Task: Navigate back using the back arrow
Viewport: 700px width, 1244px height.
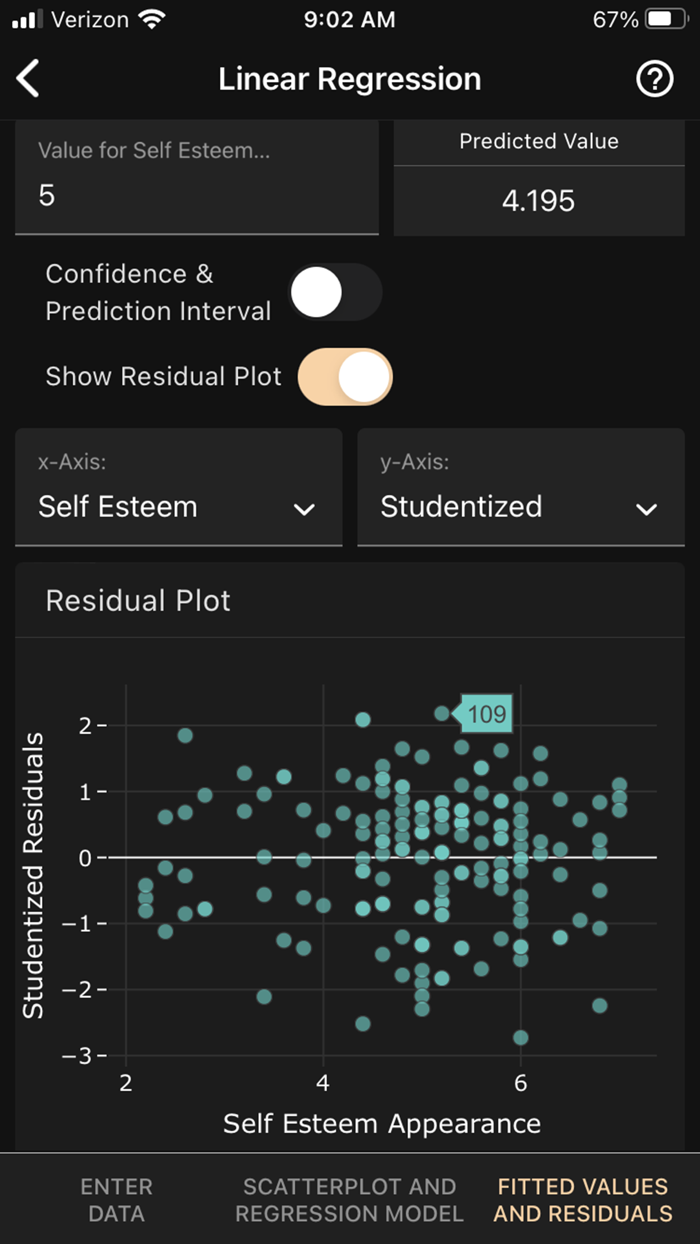Action: click(28, 78)
